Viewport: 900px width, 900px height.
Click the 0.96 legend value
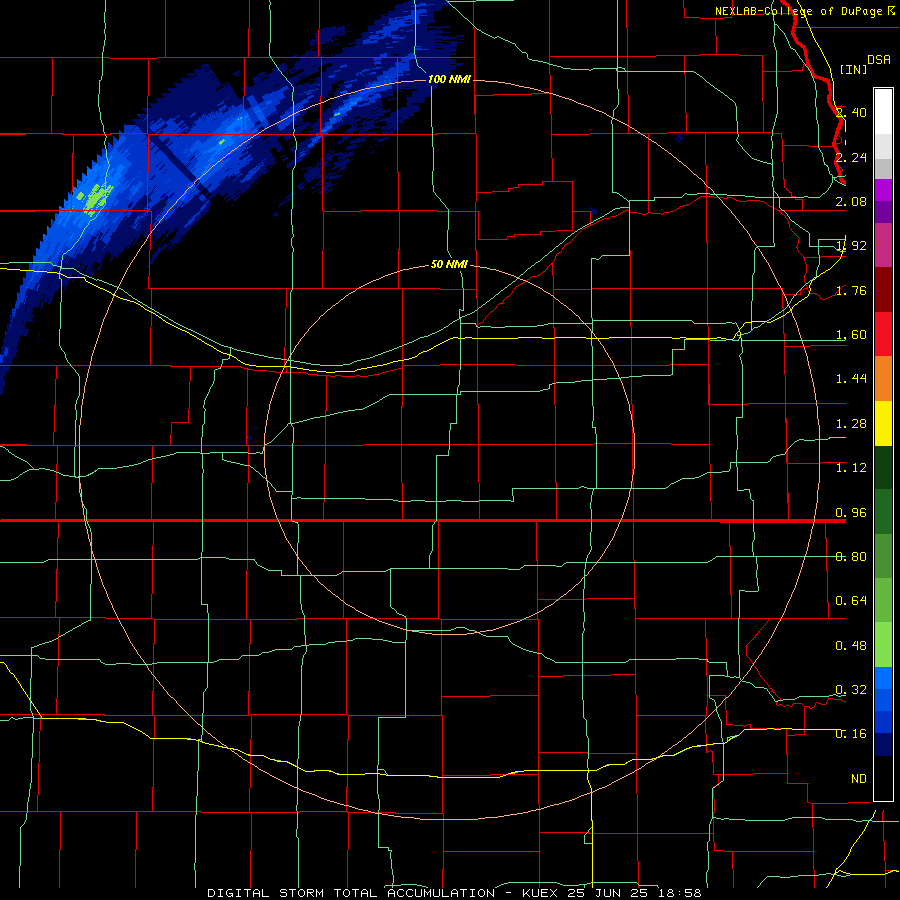[851, 513]
